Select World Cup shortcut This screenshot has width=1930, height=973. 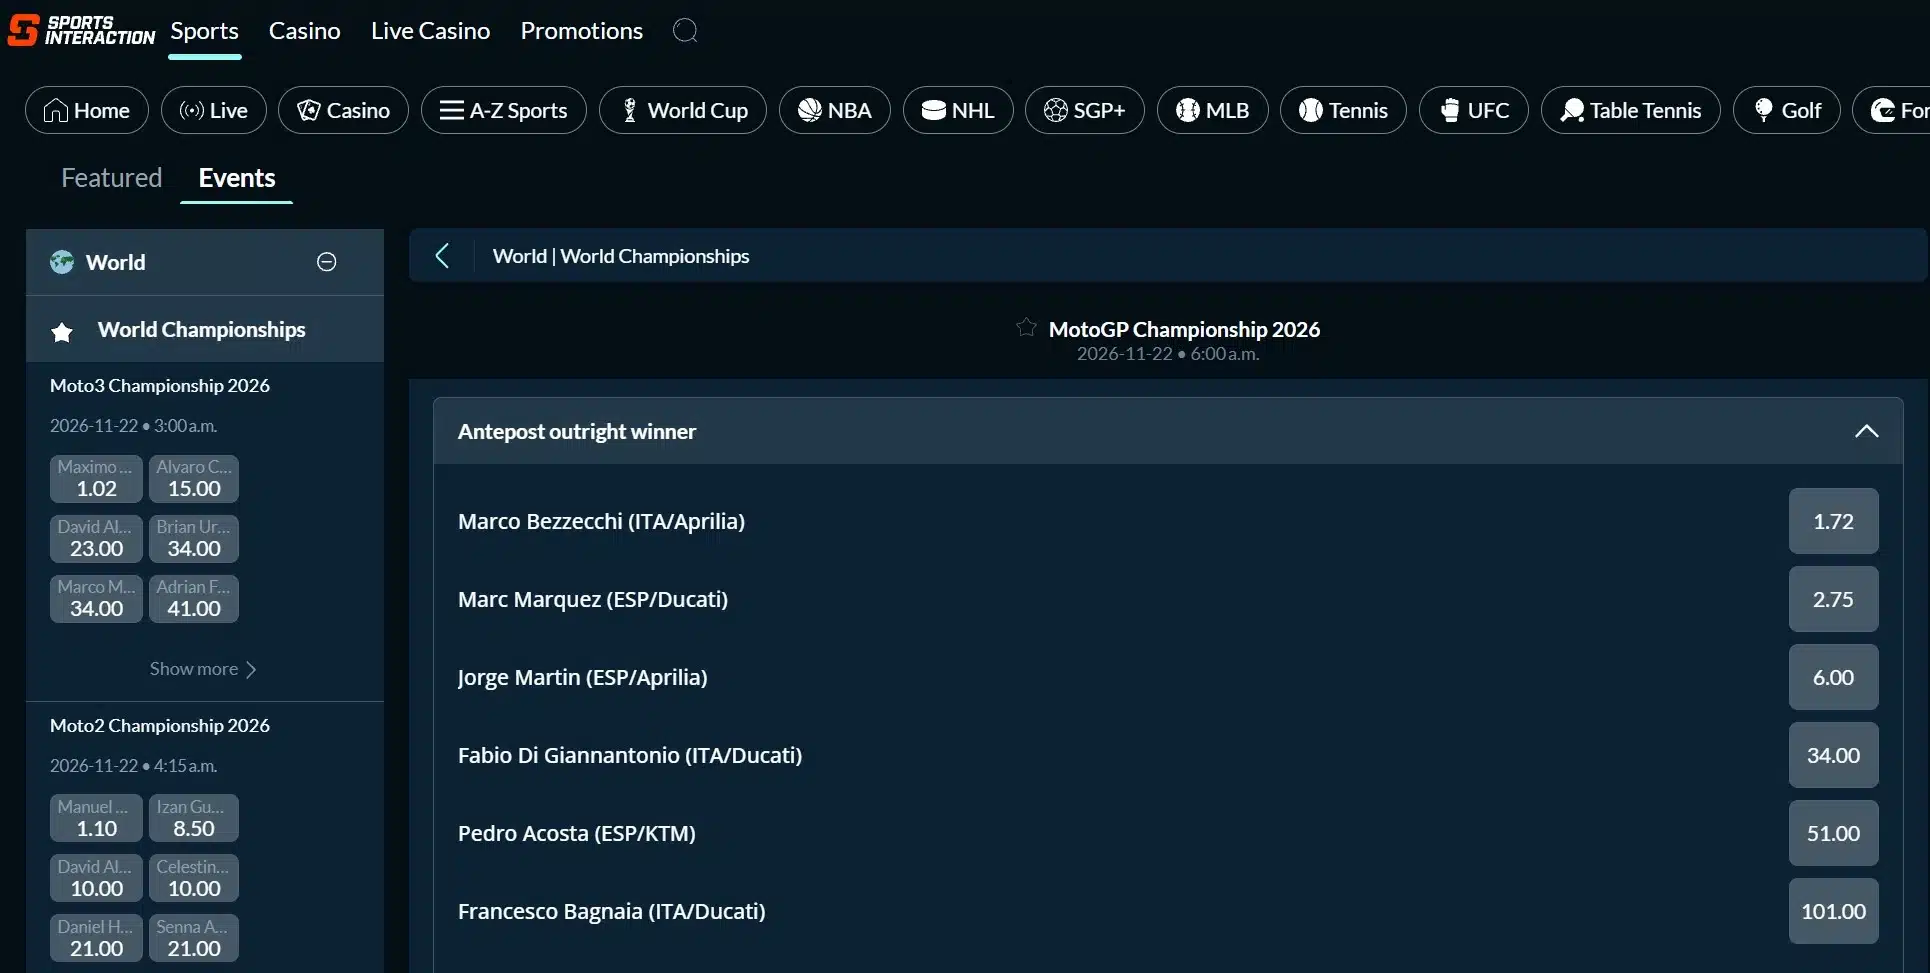point(683,110)
